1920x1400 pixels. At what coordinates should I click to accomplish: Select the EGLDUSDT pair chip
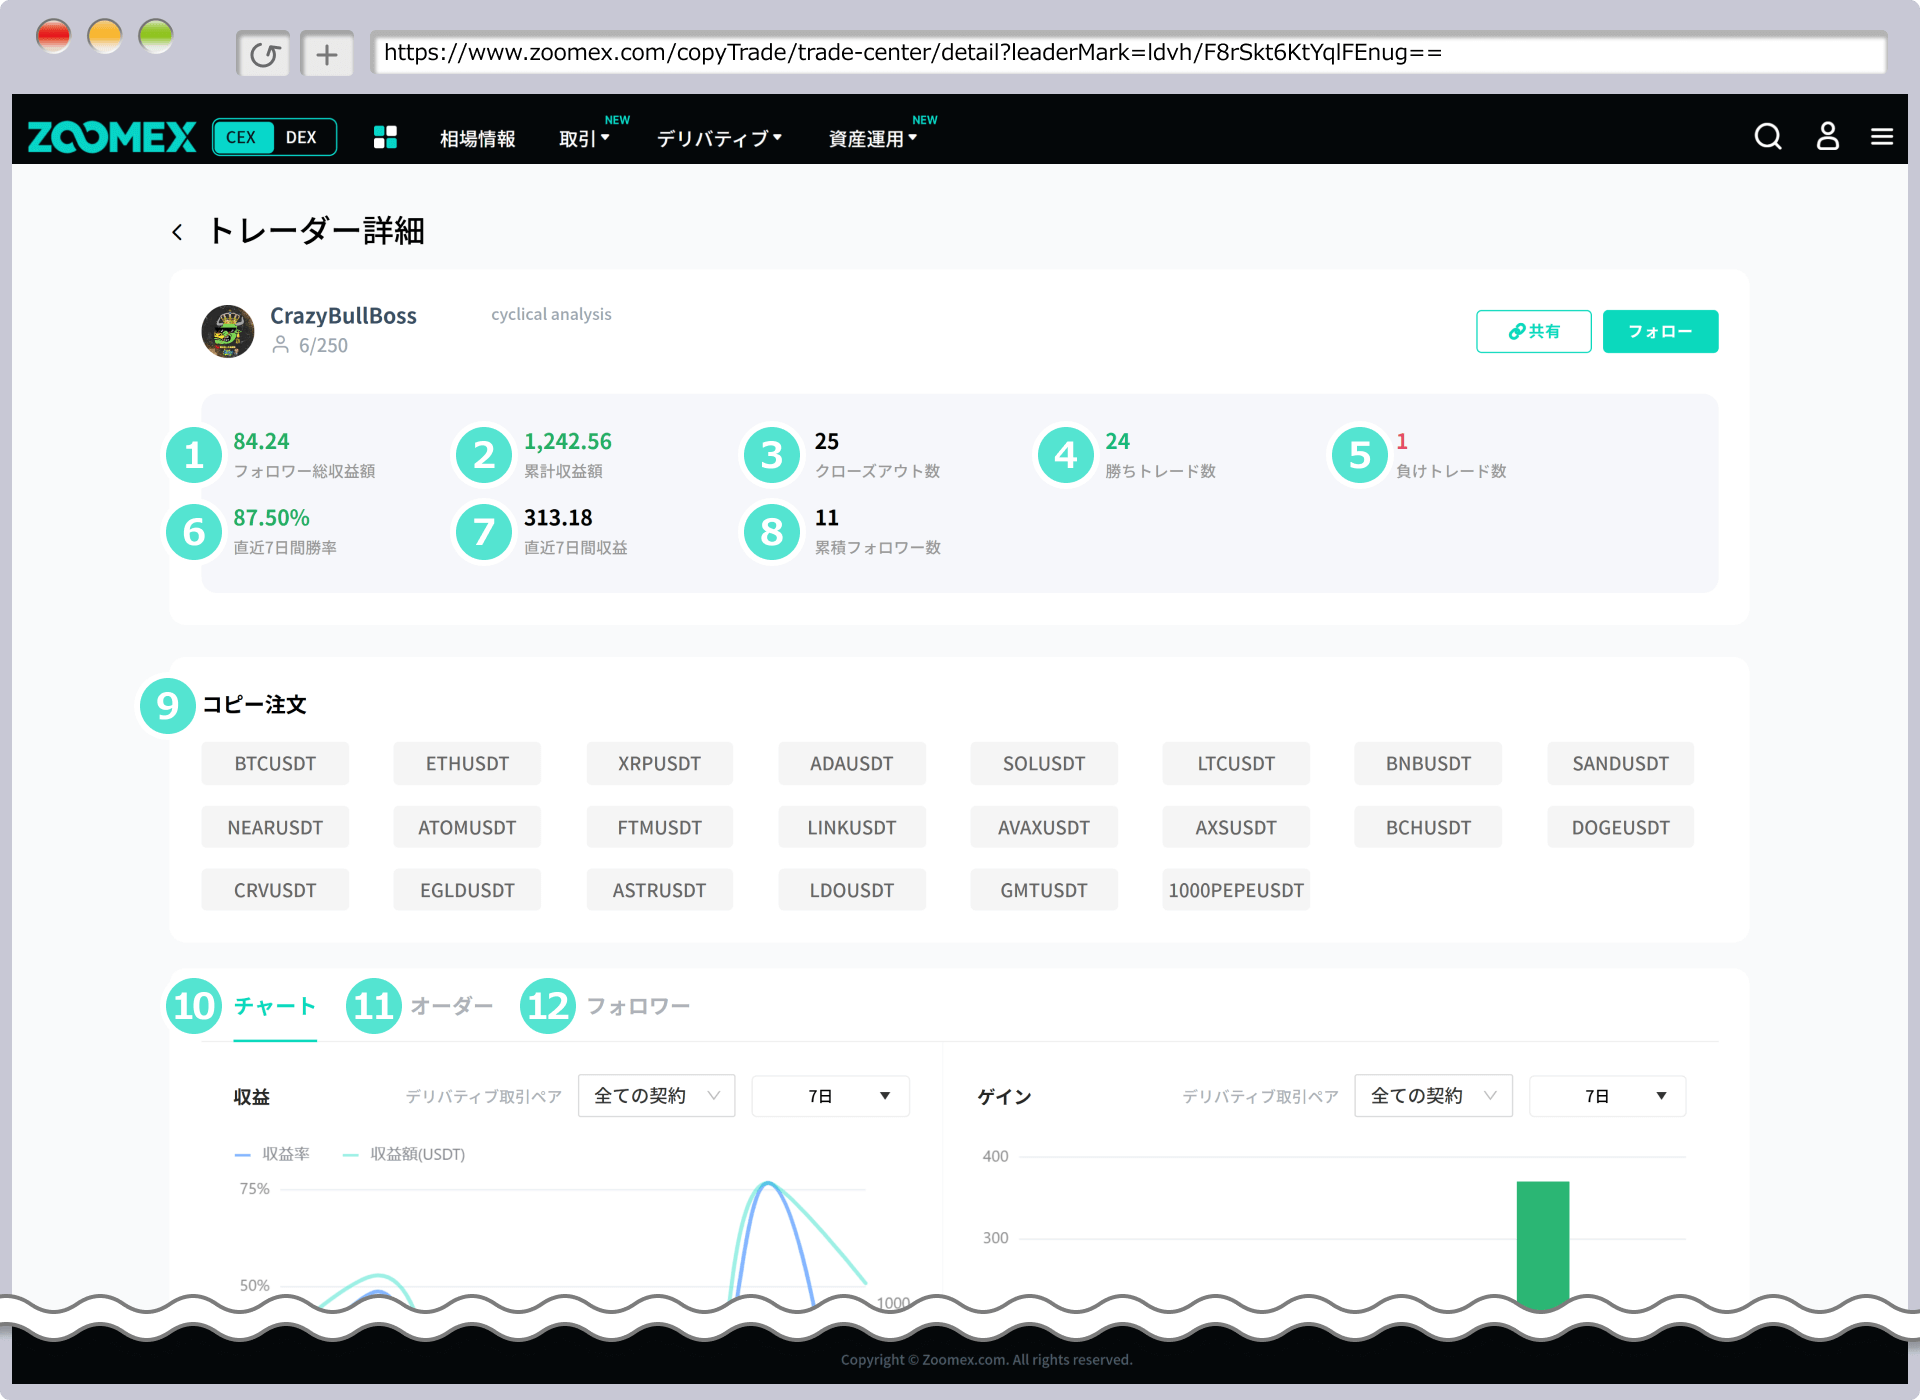[467, 890]
